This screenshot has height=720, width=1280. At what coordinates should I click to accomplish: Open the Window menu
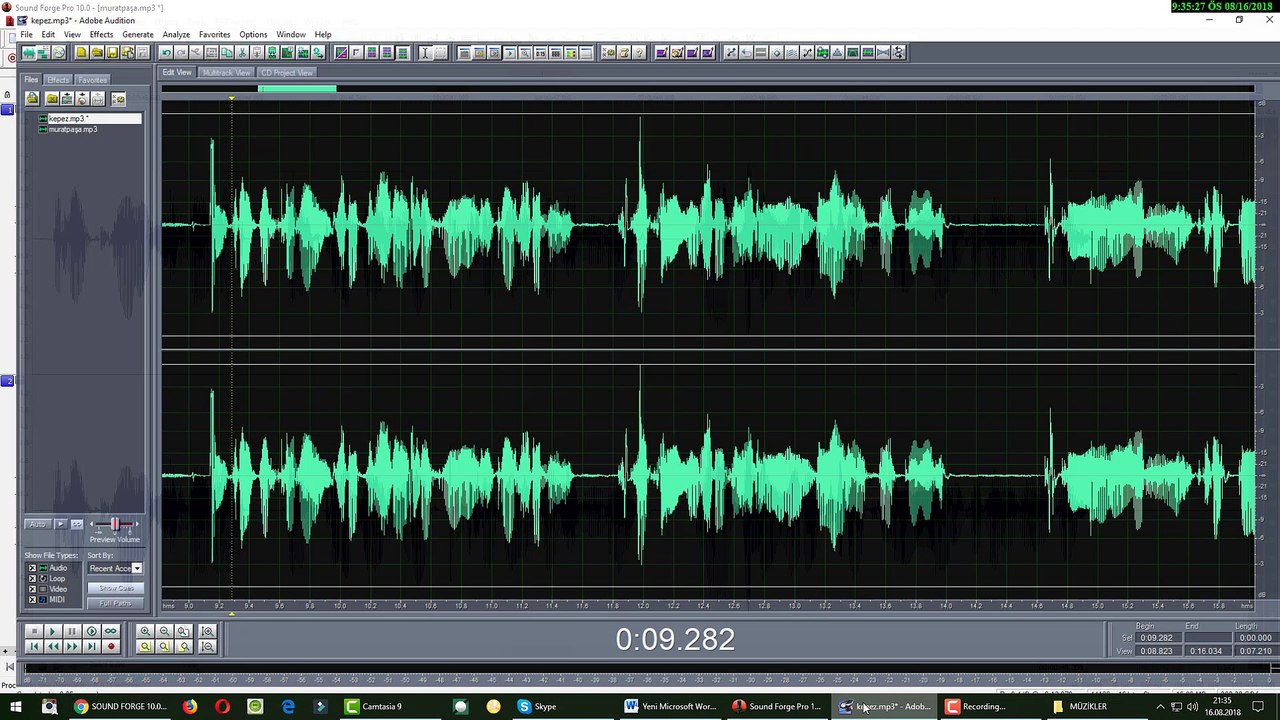pos(291,34)
